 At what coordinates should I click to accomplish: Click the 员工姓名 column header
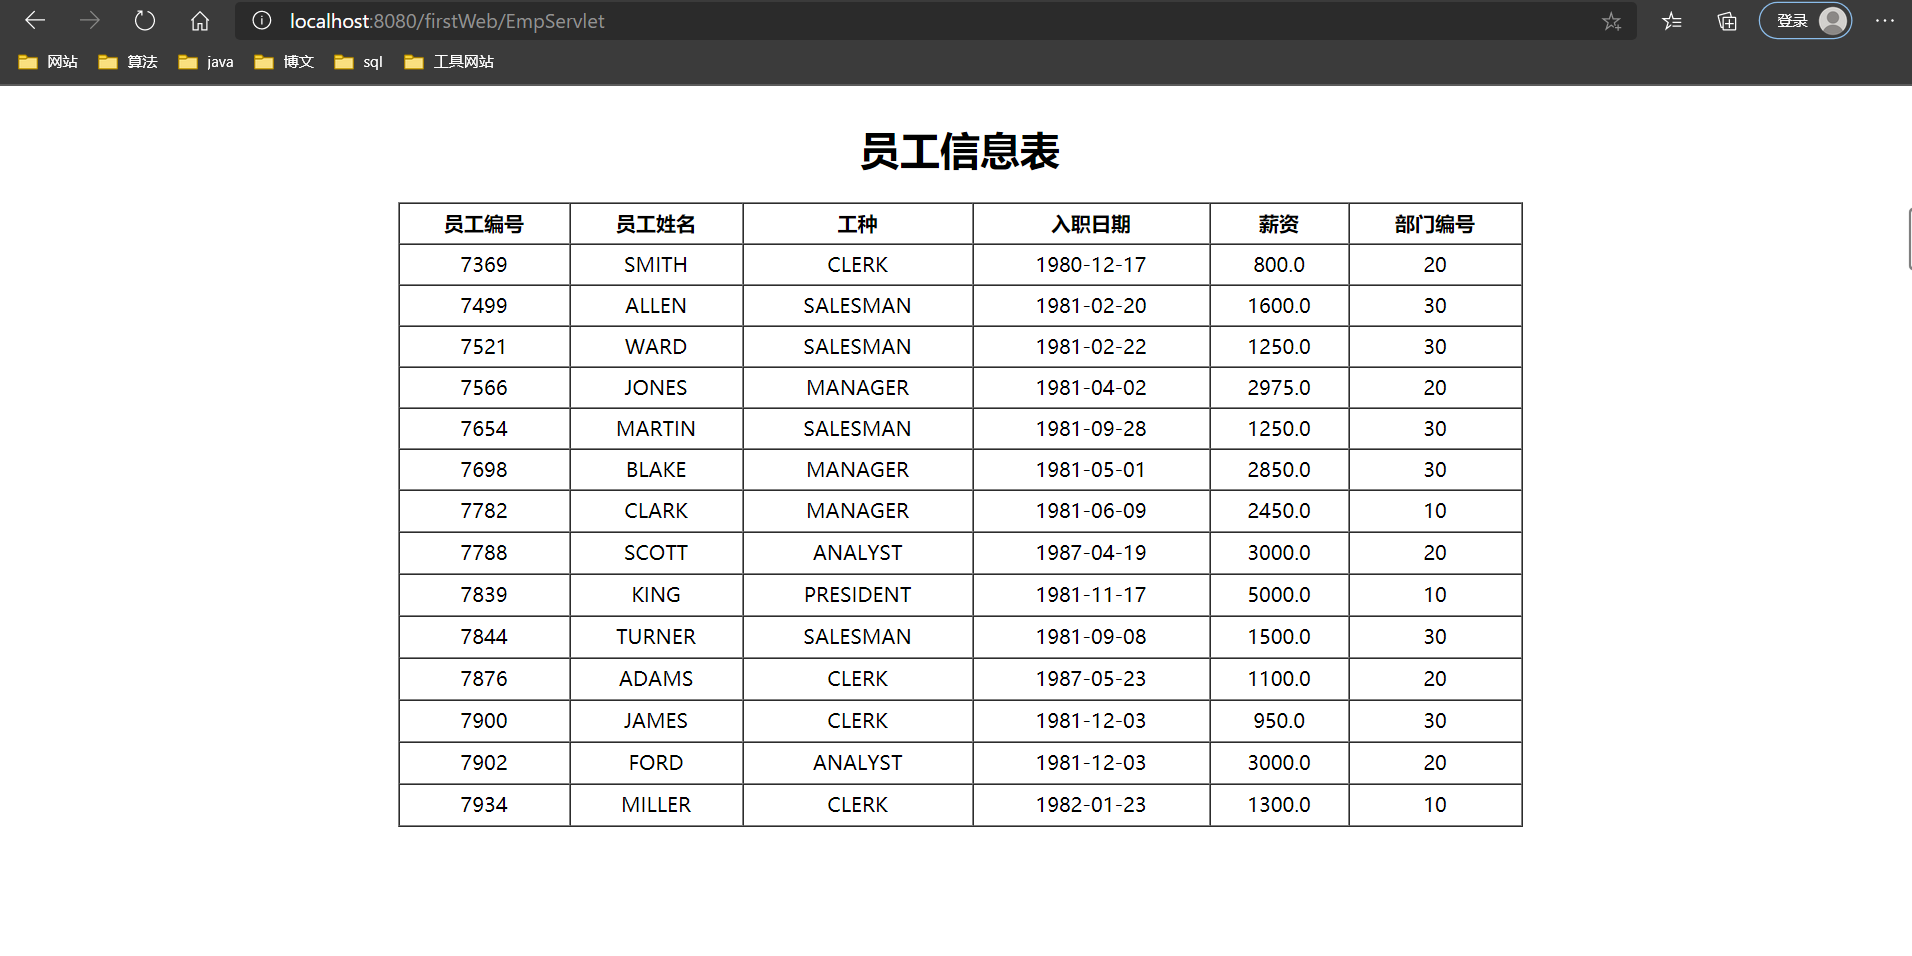656,224
